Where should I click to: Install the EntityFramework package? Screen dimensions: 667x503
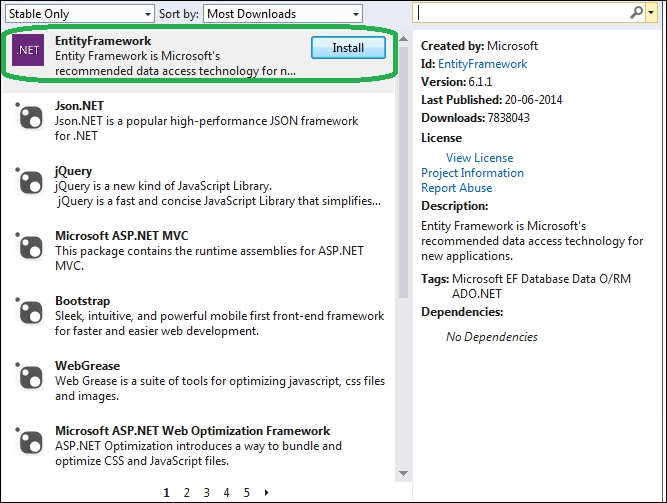coord(348,48)
